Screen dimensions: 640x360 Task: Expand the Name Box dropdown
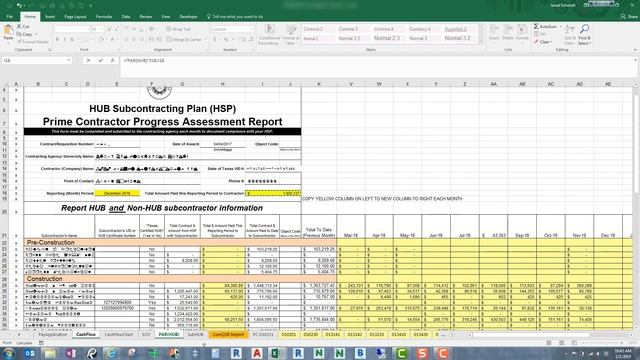[69, 60]
